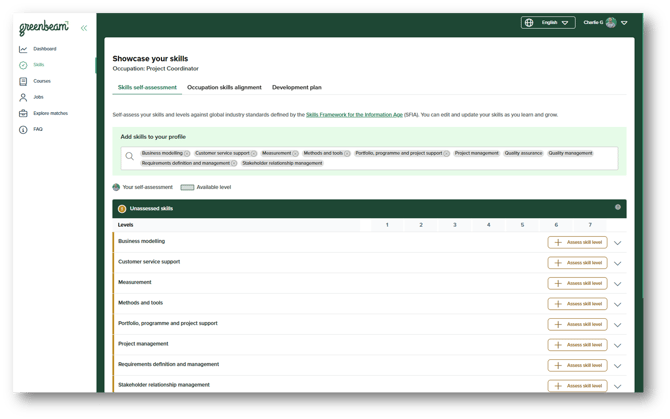Collapse the sidebar with double-chevron icon

point(83,28)
